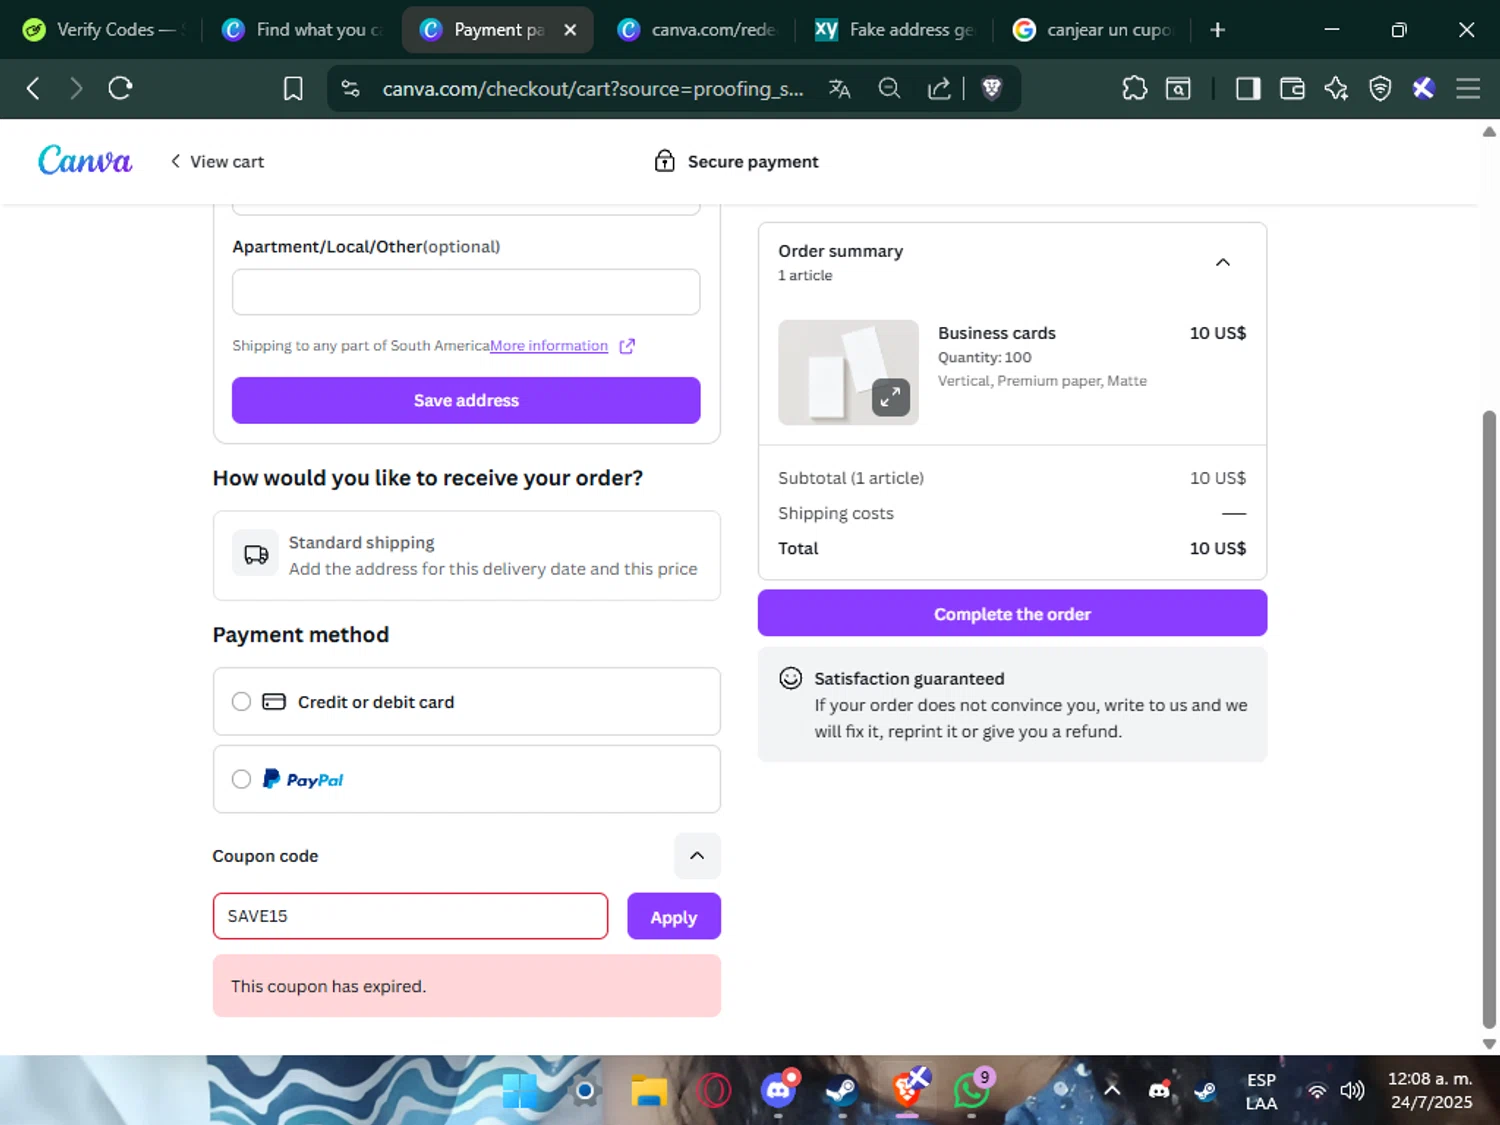Click the 'Business cards' item name
The image size is (1500, 1125).
pyautogui.click(x=996, y=333)
